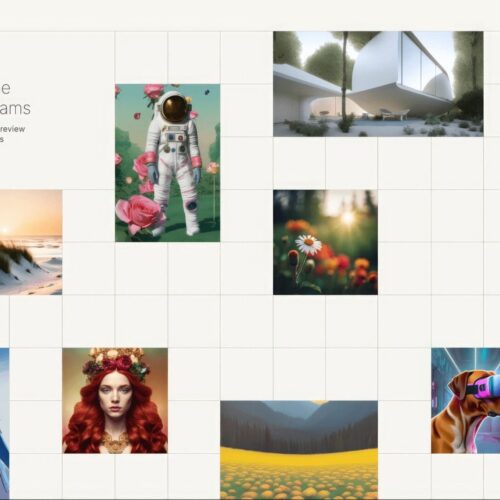The height and width of the screenshot is (500, 500).
Task: Click the gold necklace in the portrait
Action: point(114,442)
